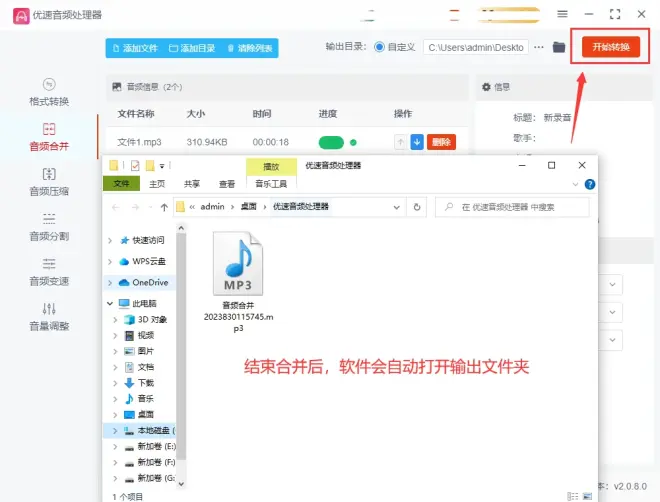Select 新加卷 (F:) drive
Image resolution: width=660 pixels, height=502 pixels.
click(150, 462)
